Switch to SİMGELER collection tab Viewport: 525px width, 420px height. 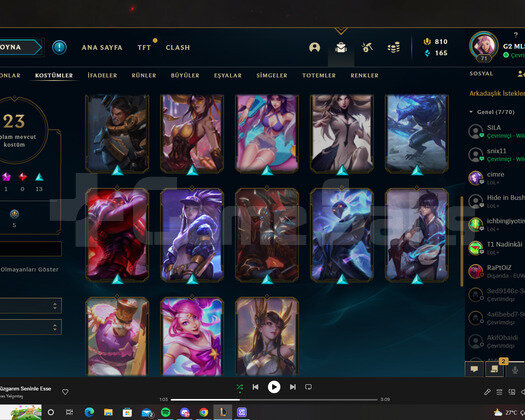[272, 75]
